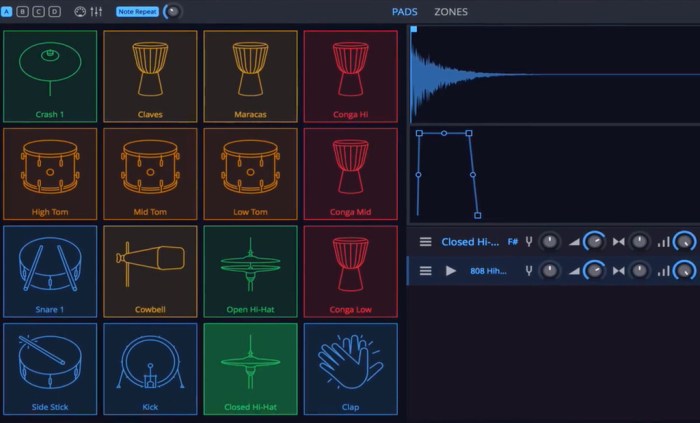Open the F# note selector
This screenshot has width=700, height=423.
point(513,241)
